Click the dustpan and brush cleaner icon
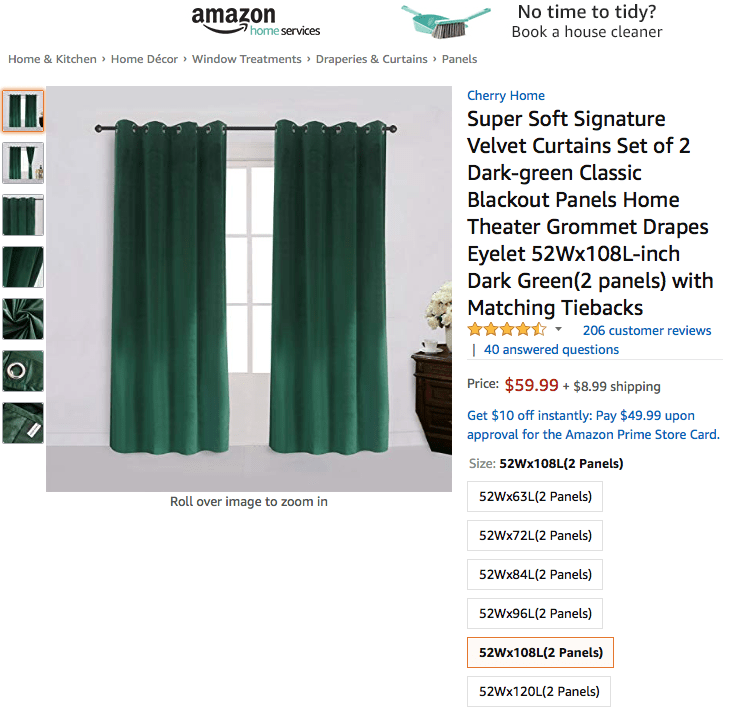 tap(445, 22)
